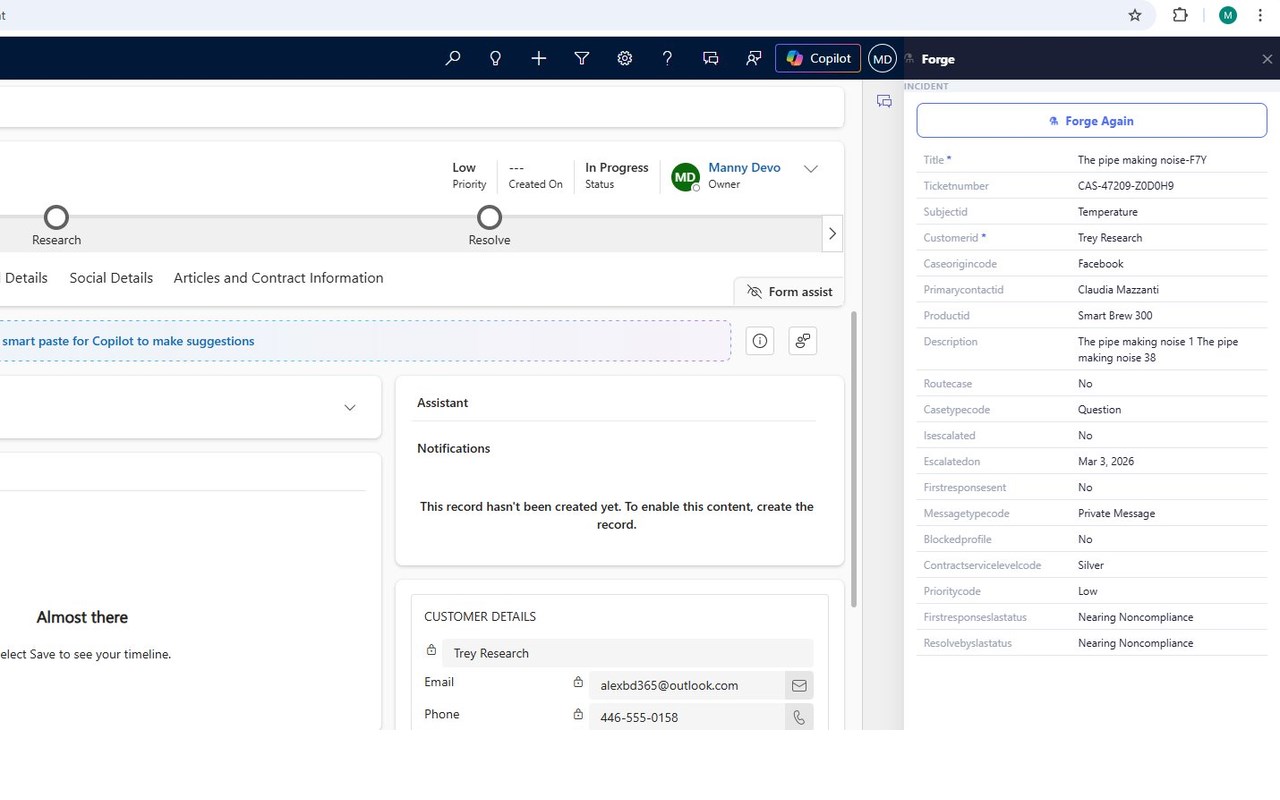Click the phone call icon
This screenshot has height=800, width=1280.
coord(799,717)
